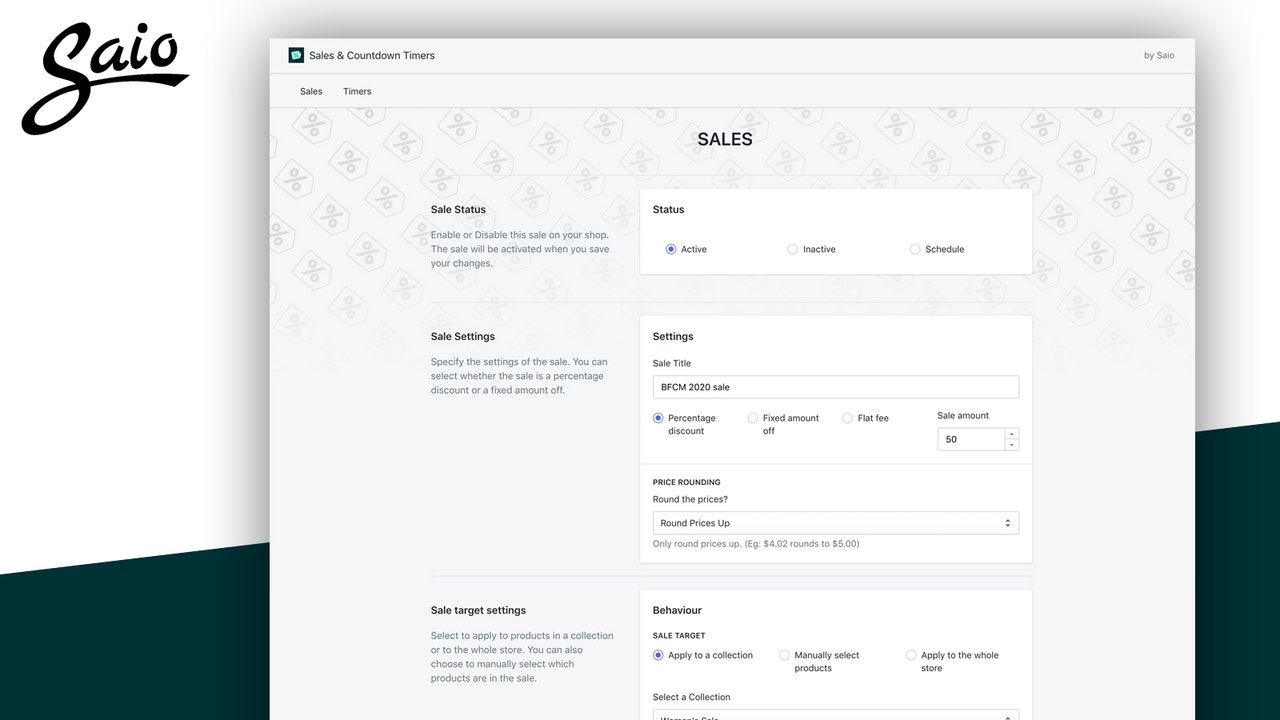Click the Sales & Countdown Timers app icon
Image resolution: width=1280 pixels, height=720 pixels.
(296, 55)
